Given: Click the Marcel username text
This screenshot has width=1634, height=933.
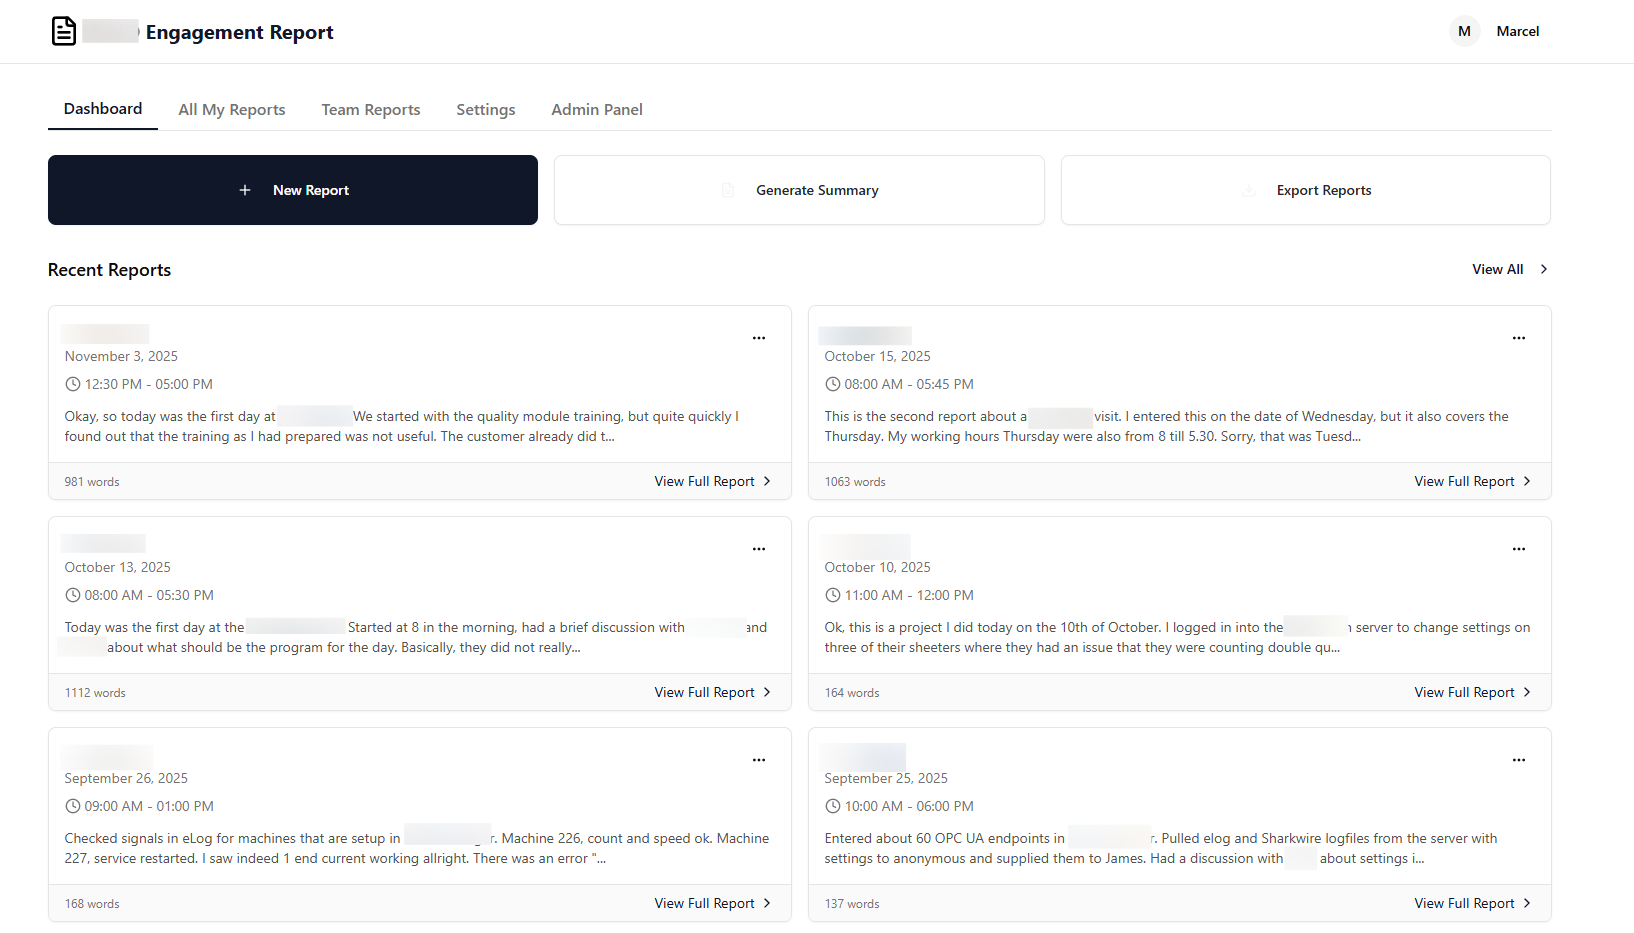Looking at the screenshot, I should pos(1518,31).
